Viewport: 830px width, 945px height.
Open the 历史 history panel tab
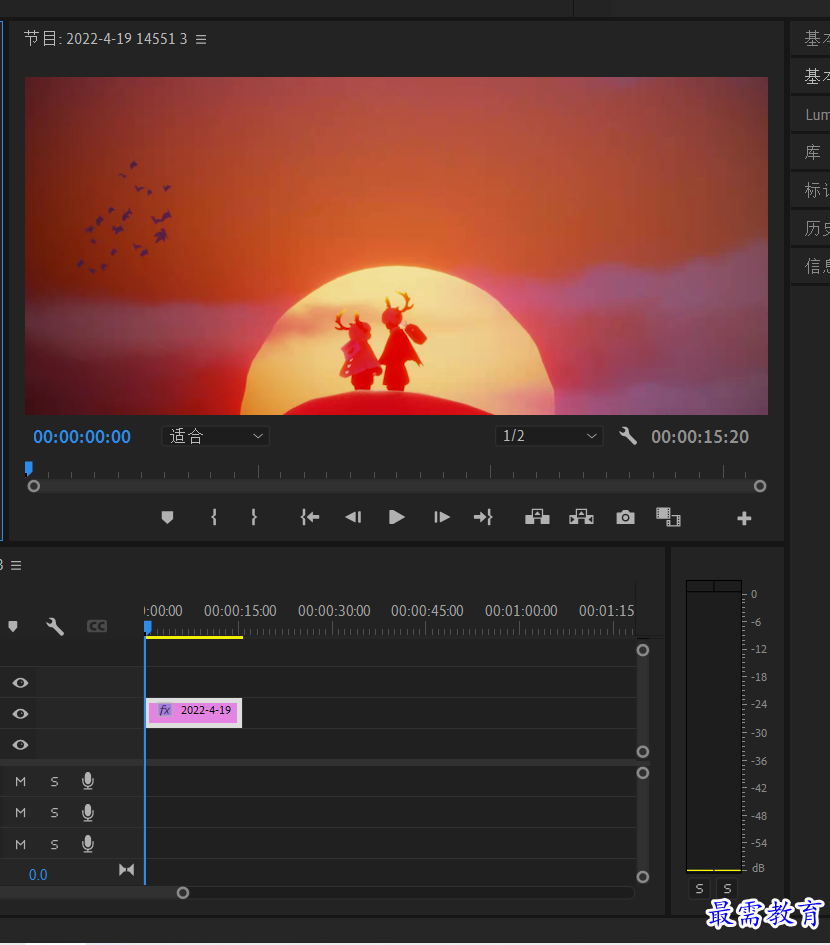tap(811, 228)
